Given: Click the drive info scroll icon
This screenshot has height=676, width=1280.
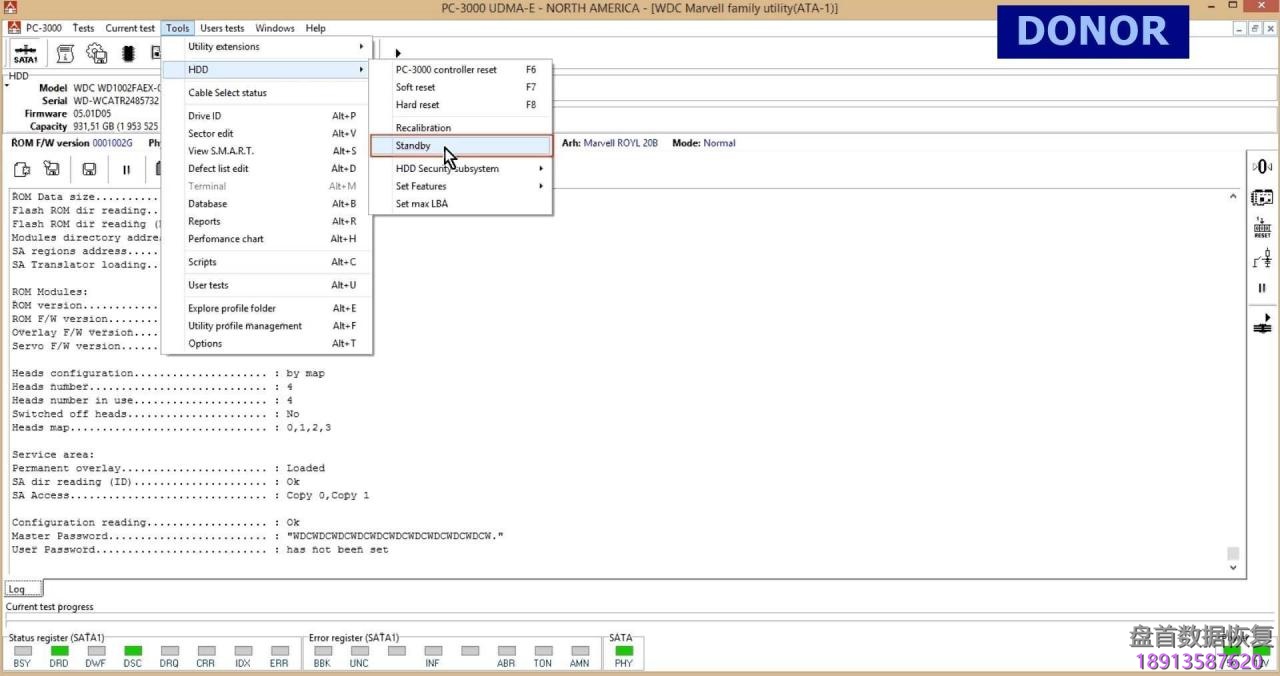Looking at the screenshot, I should (x=66, y=53).
